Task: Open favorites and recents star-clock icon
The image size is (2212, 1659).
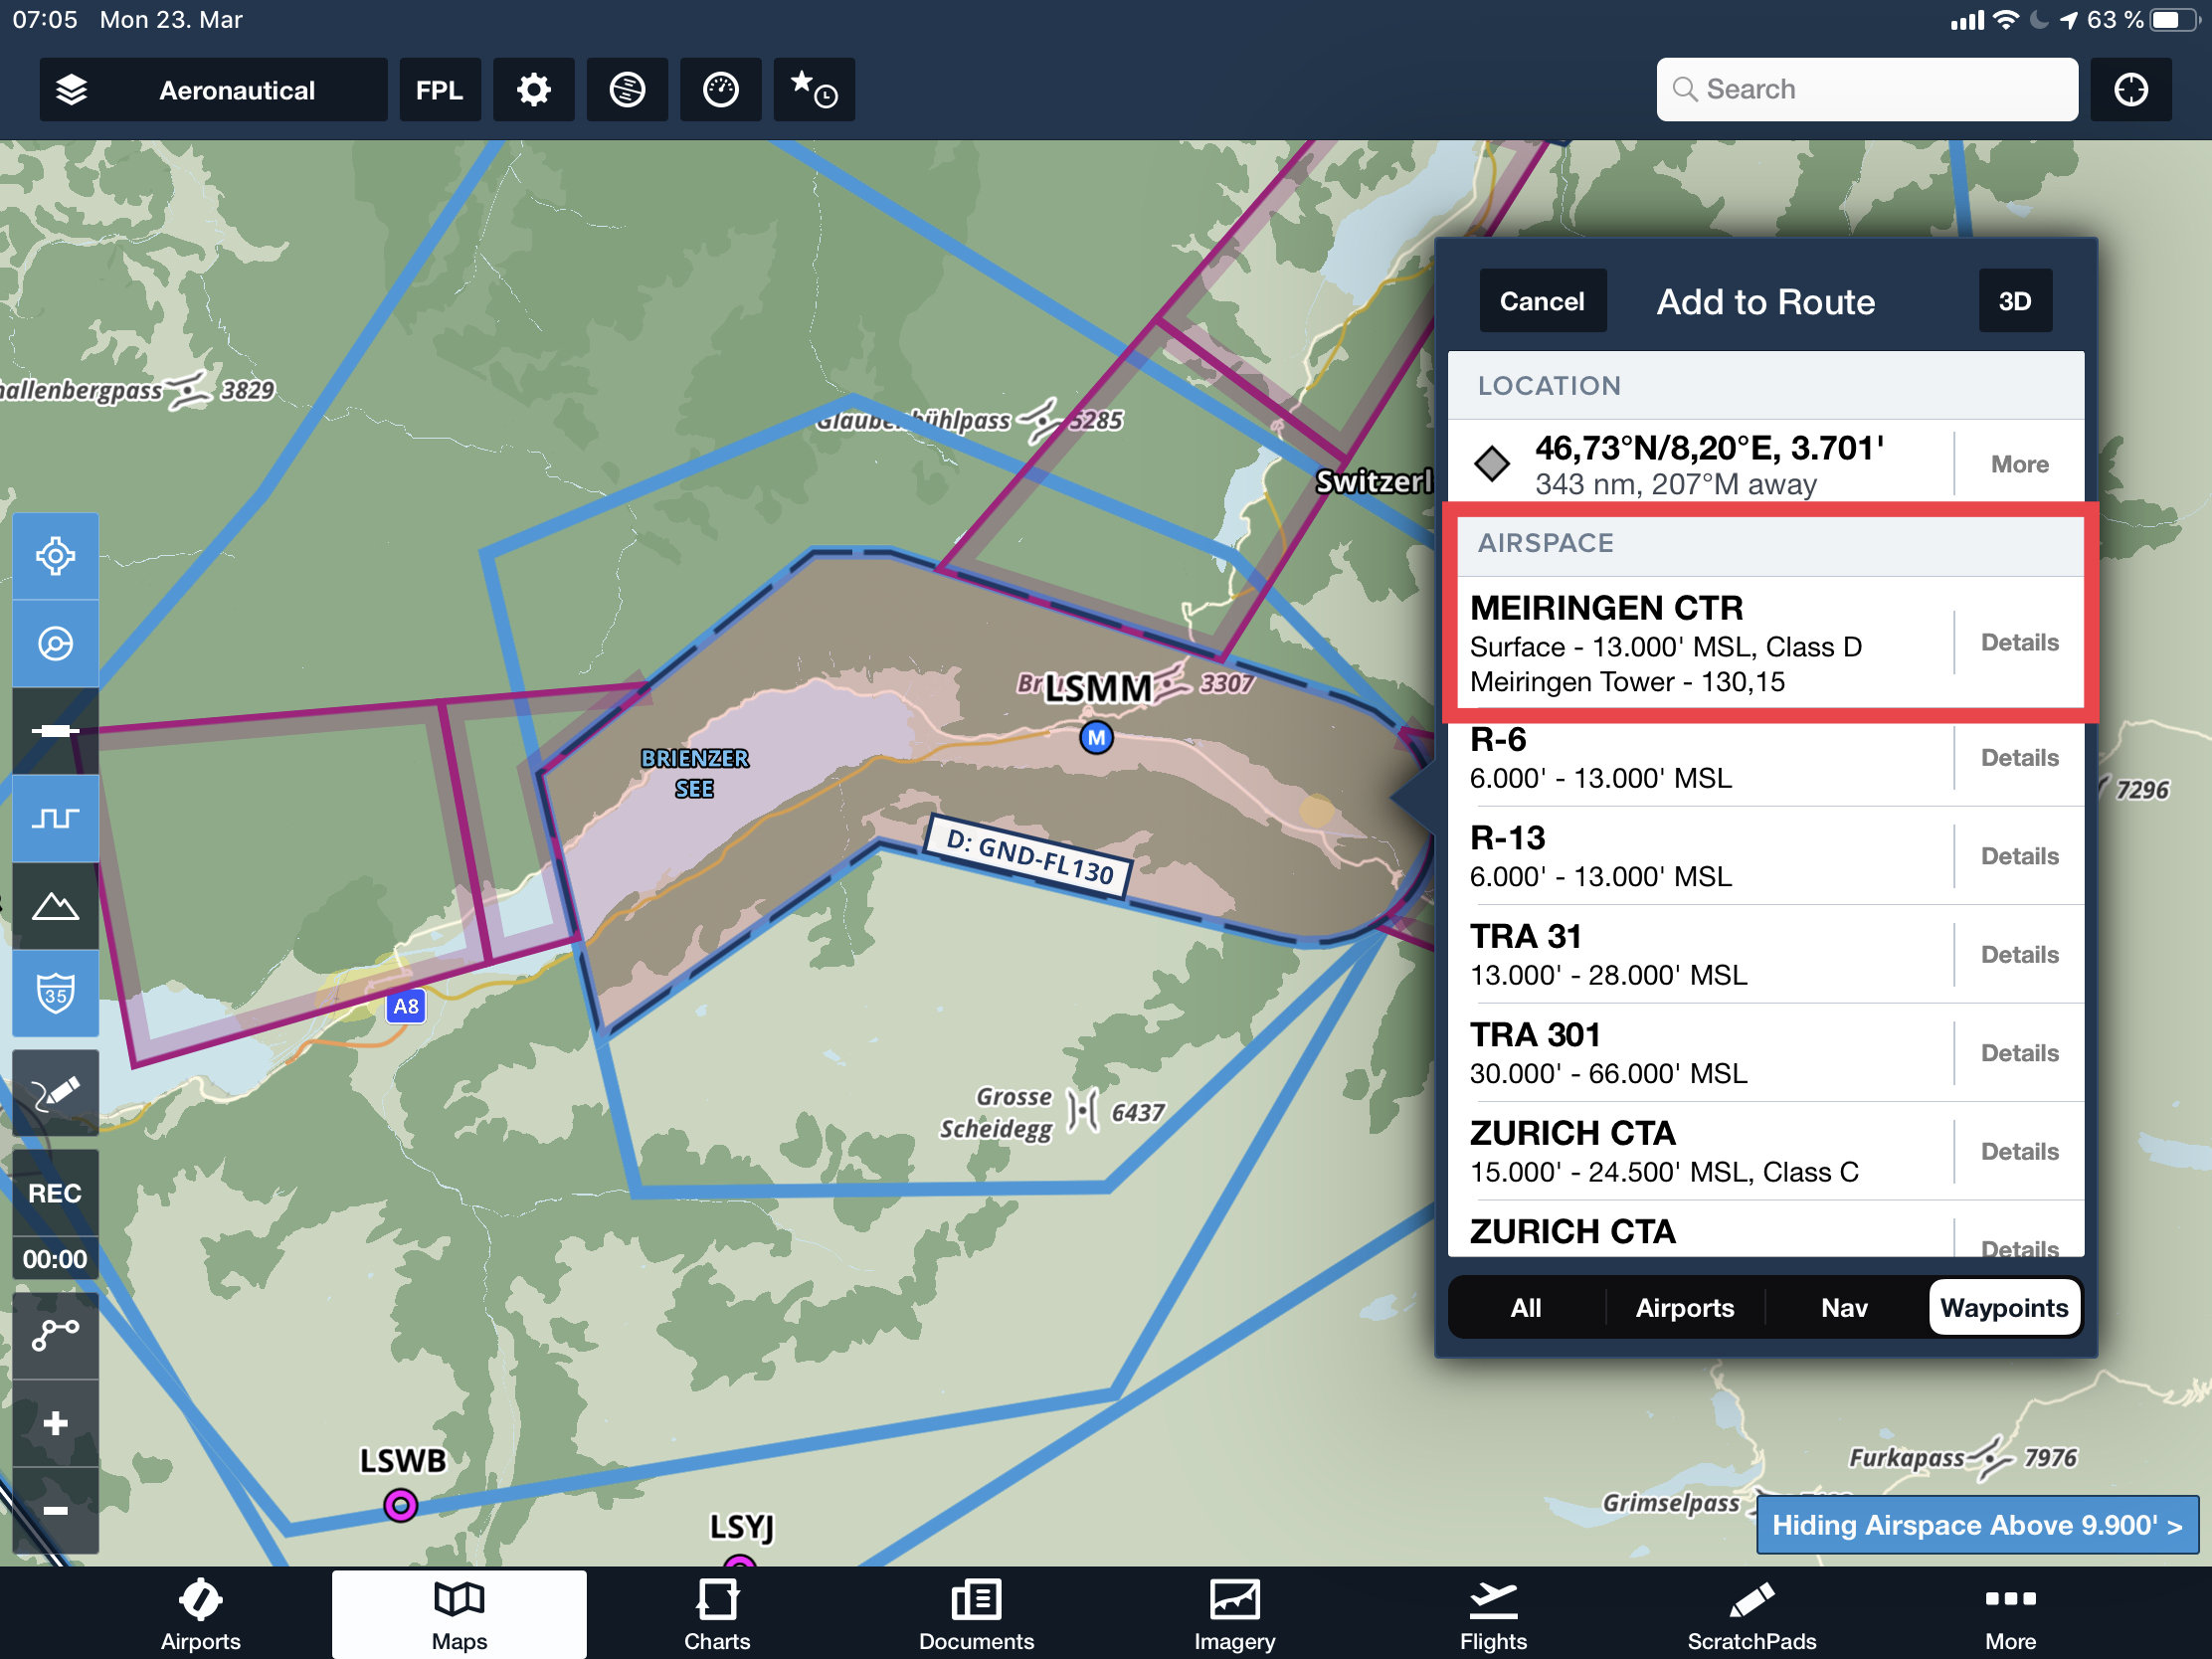Action: pos(813,90)
